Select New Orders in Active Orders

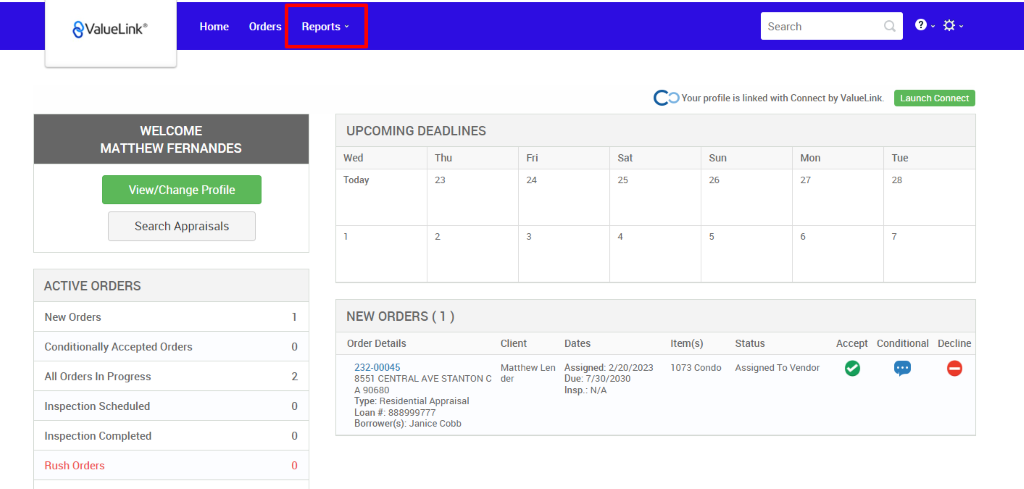171,317
